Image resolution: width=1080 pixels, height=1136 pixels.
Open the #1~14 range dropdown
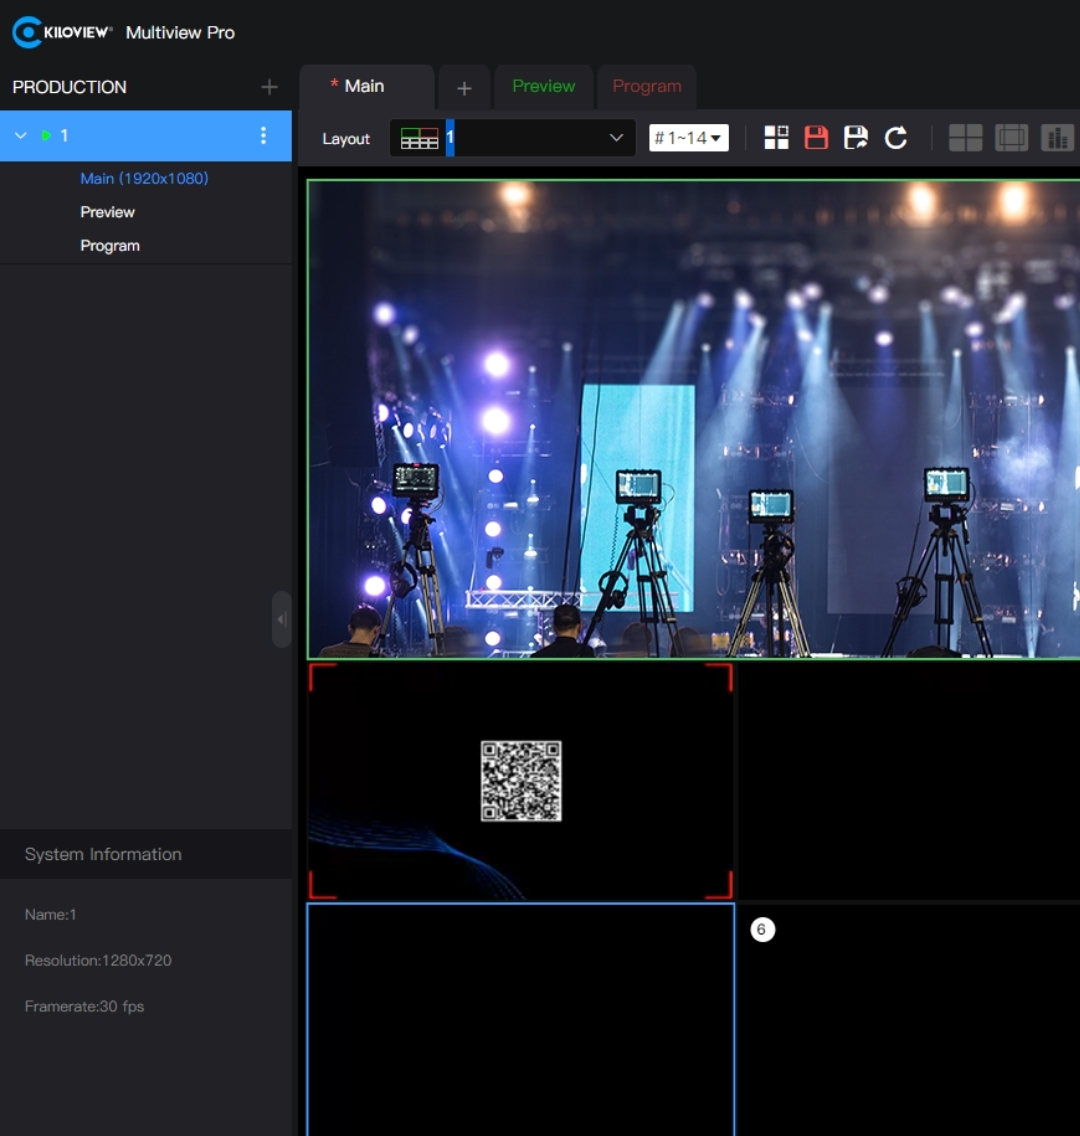pyautogui.click(x=688, y=138)
